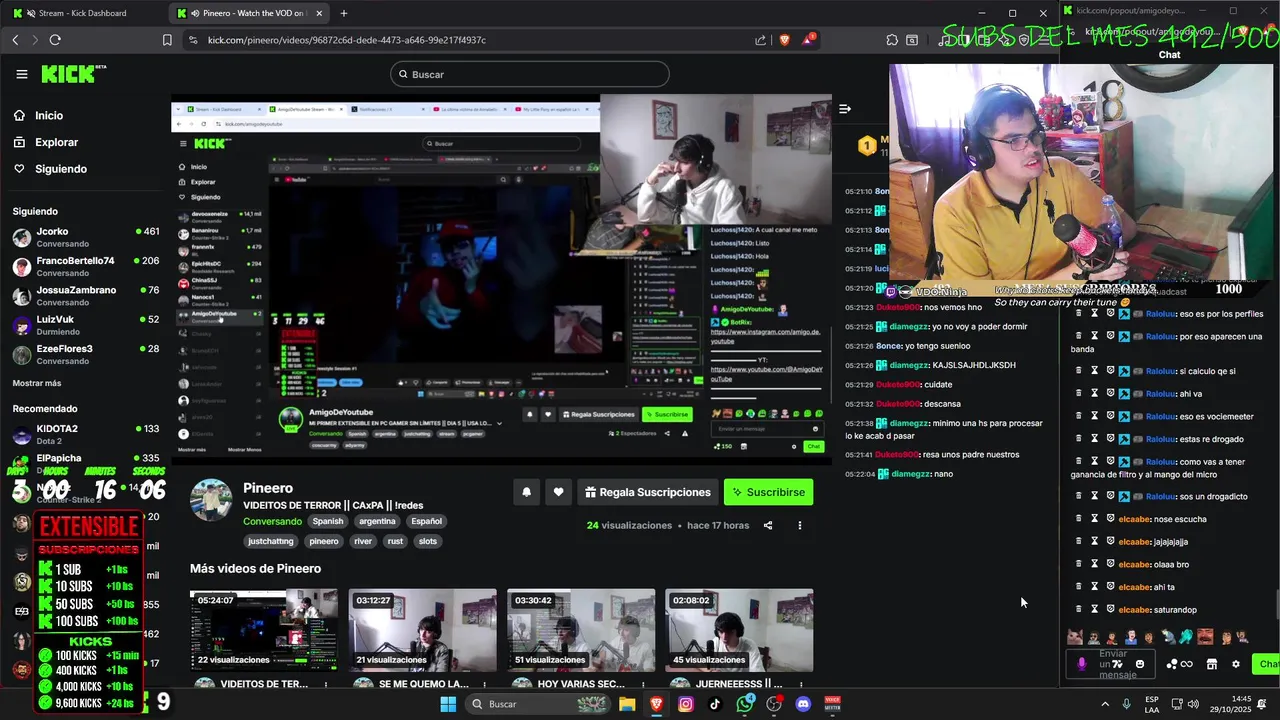Open JossuaZambrano followed channel
The image size is (1280, 720).
coord(85,295)
